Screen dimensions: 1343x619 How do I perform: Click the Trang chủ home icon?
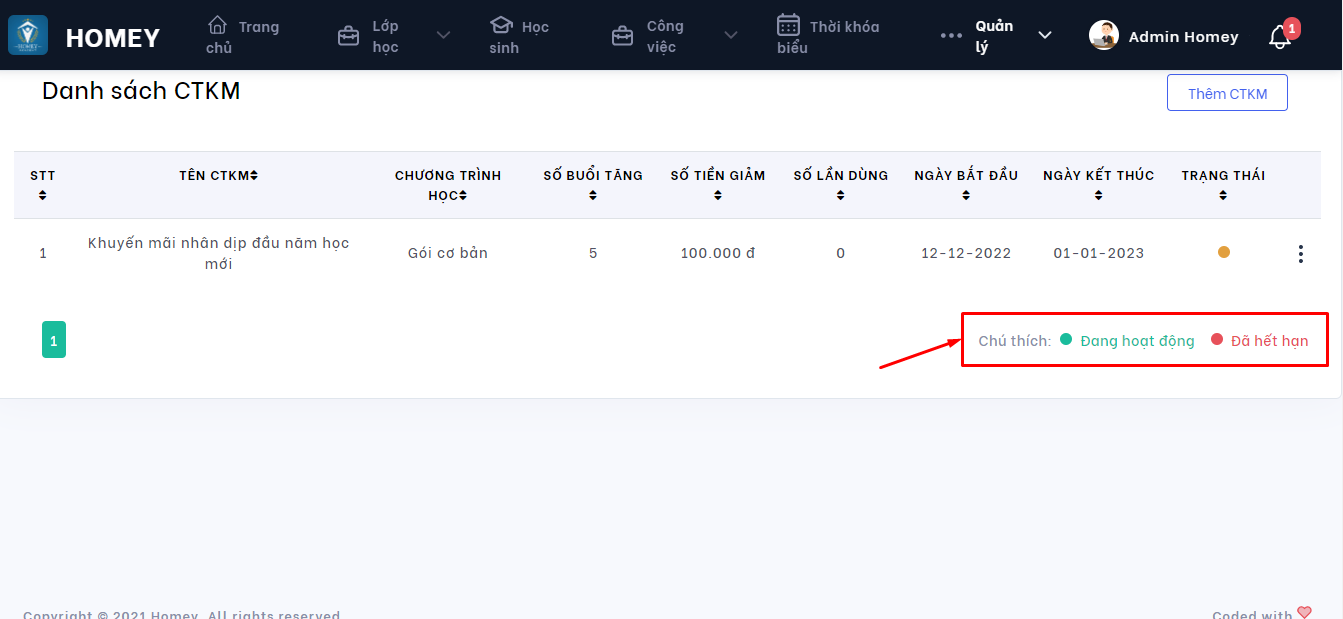pos(217,25)
